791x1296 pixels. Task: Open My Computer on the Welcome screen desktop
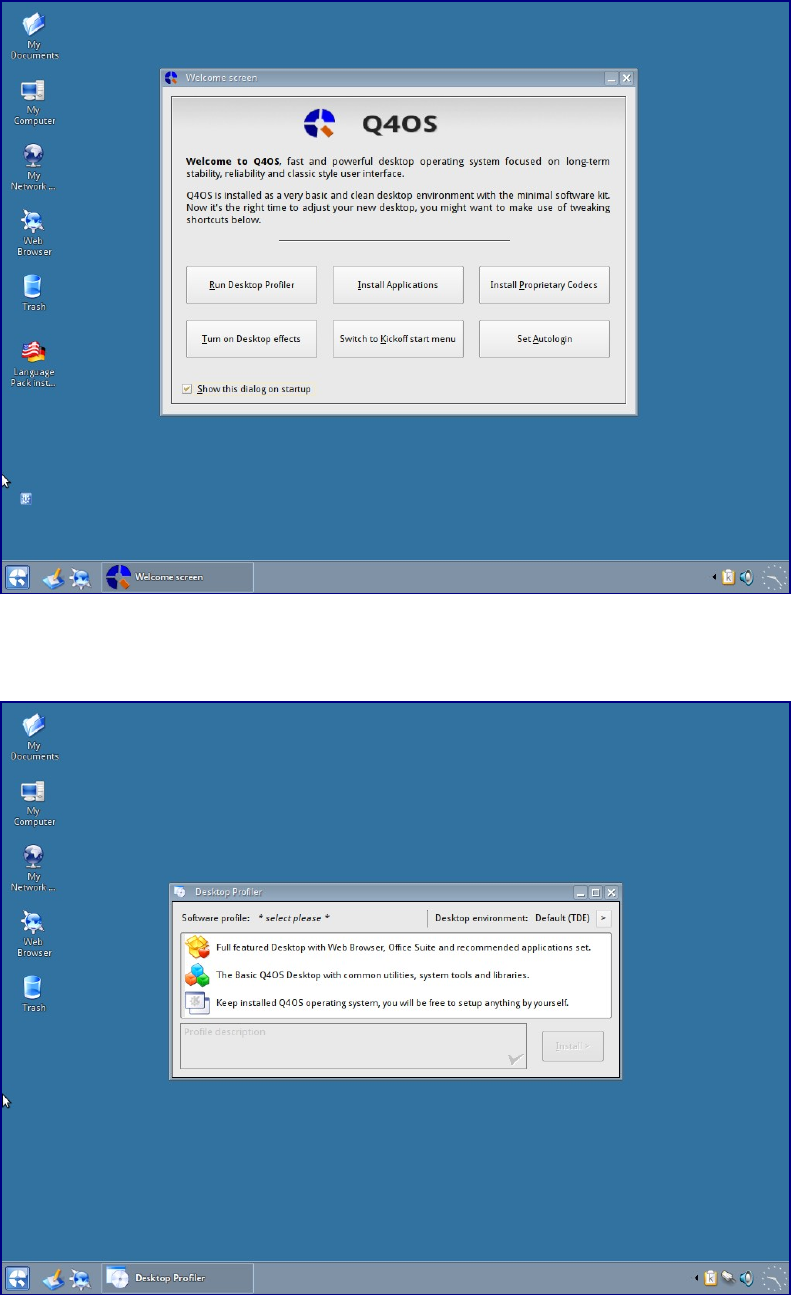click(x=34, y=102)
